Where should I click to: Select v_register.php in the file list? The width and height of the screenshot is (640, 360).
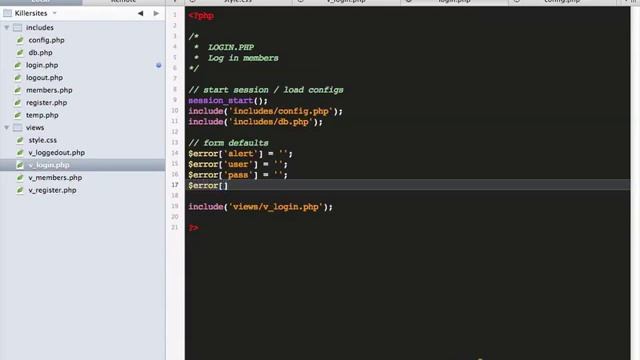pyautogui.click(x=52, y=190)
